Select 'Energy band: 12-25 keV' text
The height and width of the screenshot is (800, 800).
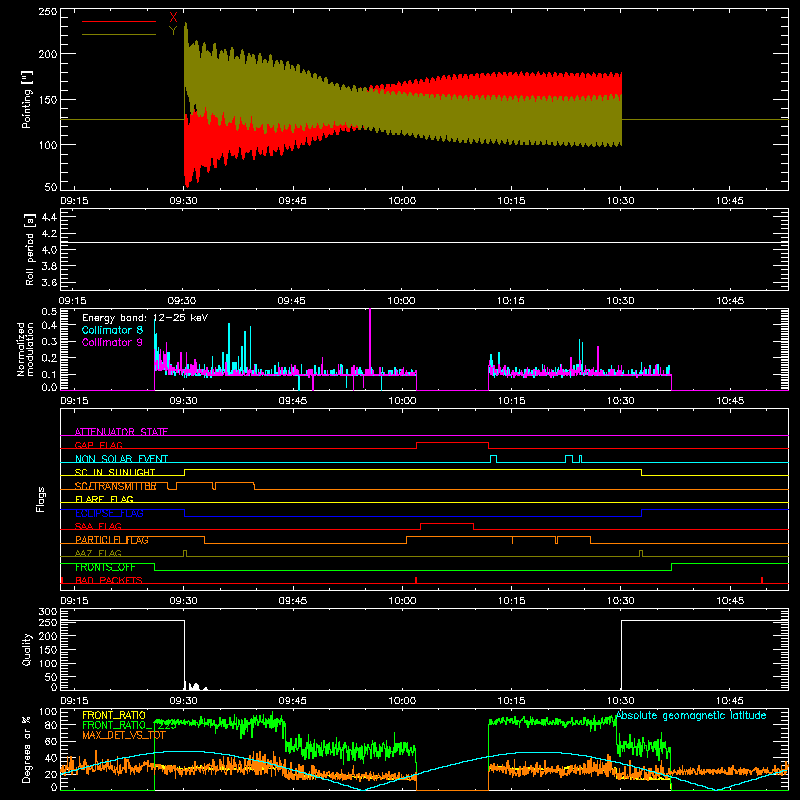[x=145, y=318]
